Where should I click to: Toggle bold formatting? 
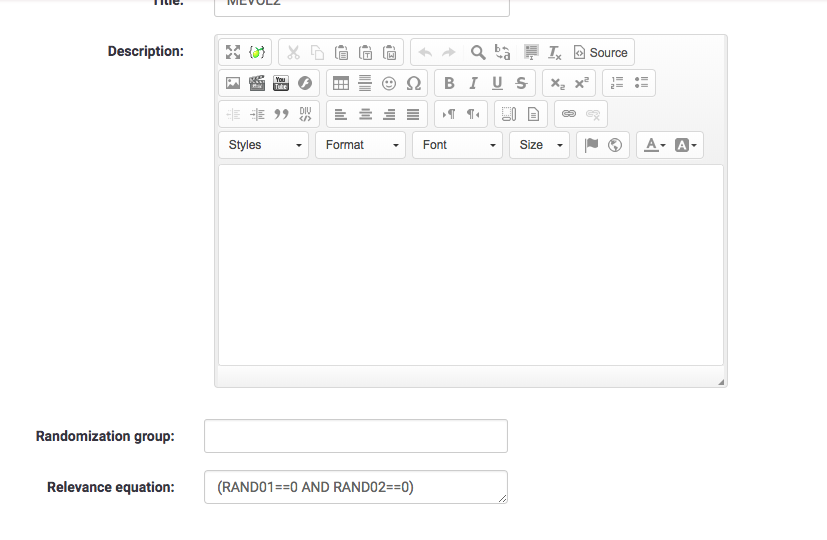click(x=449, y=83)
